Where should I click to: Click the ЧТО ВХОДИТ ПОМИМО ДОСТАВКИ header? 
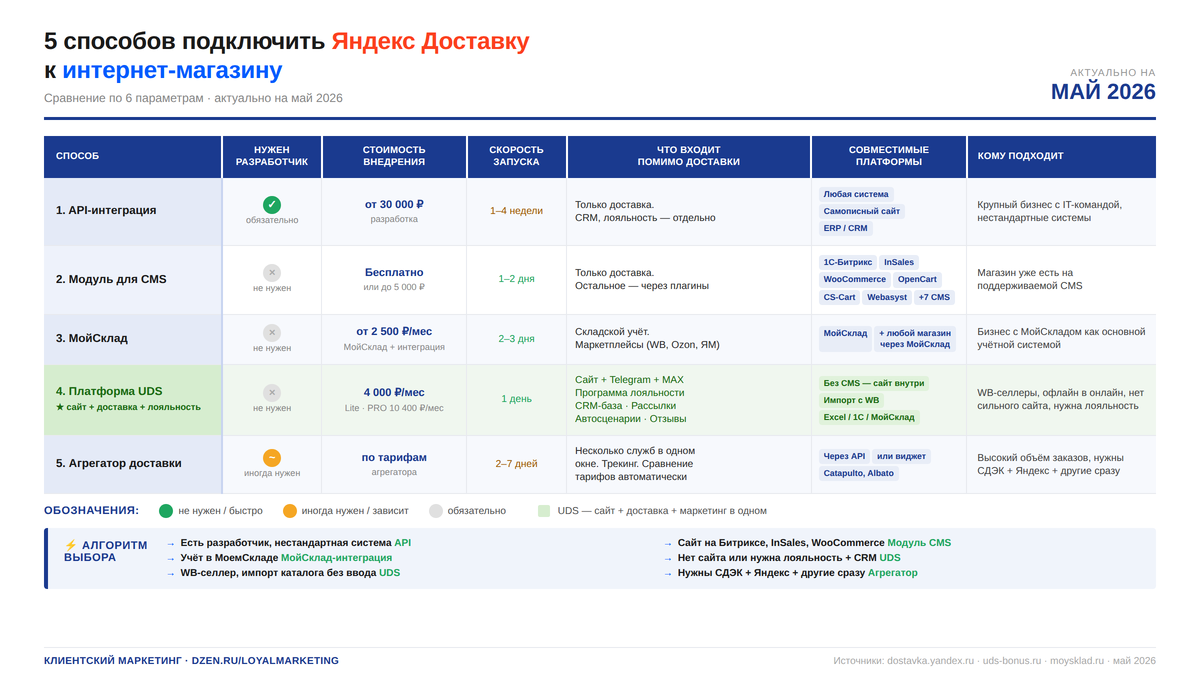coord(689,156)
